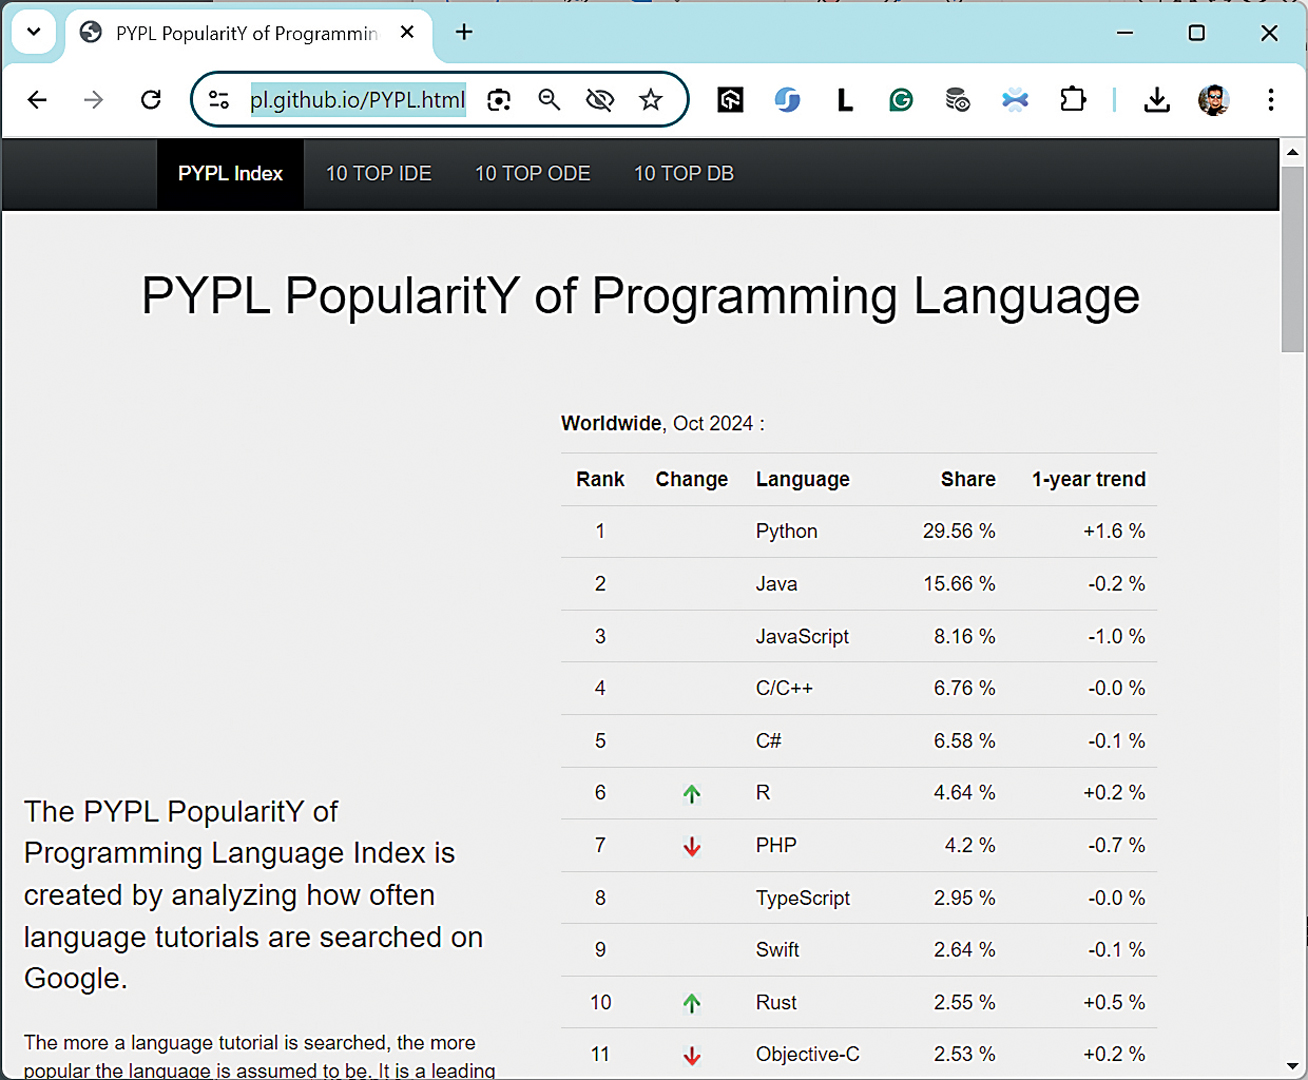Switch to the PYPL Index menu item

point(230,173)
